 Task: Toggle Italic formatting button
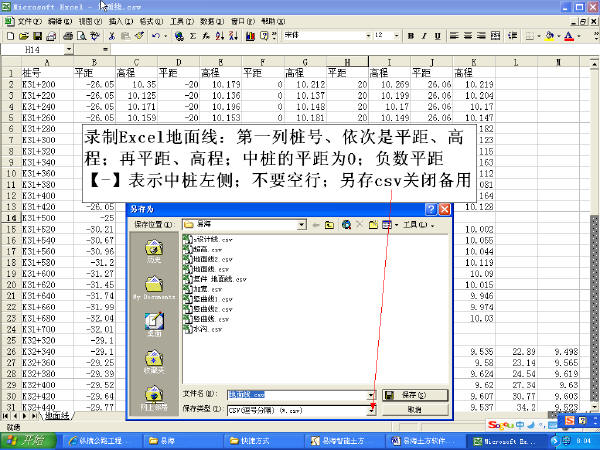pos(424,36)
